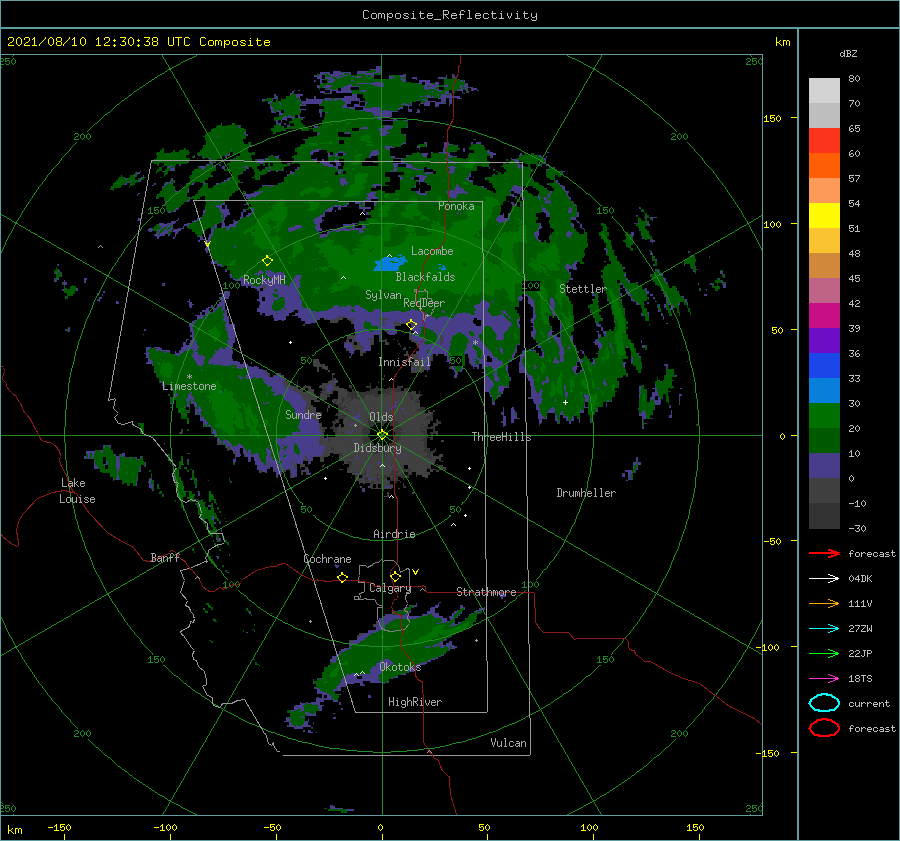The height and width of the screenshot is (841, 900).
Task: Click the radar center marker at Olds
Action: 382,435
